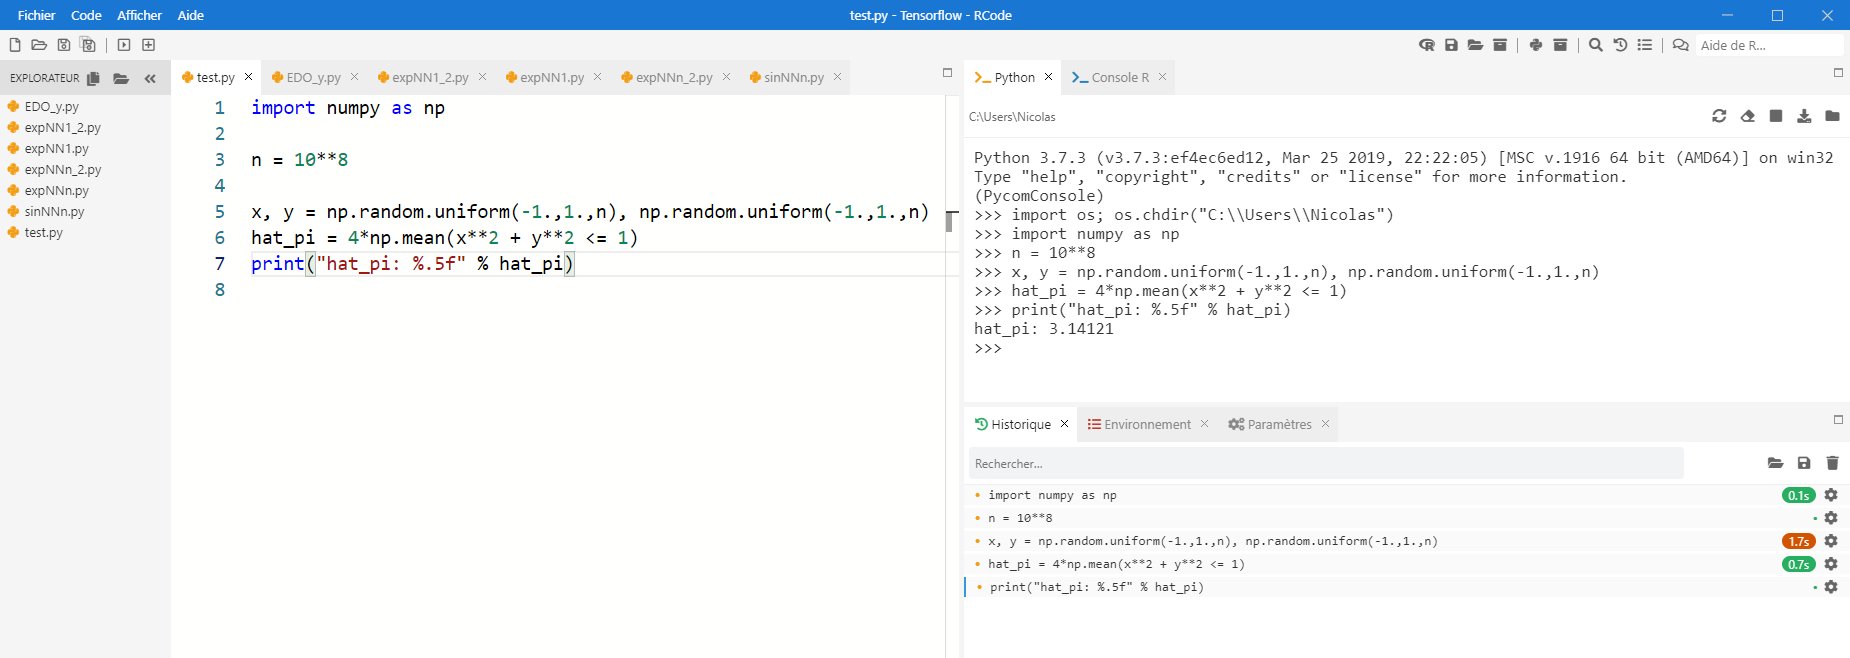
Task: Switch to the expNN1_2.py editor tab
Action: tap(430, 77)
